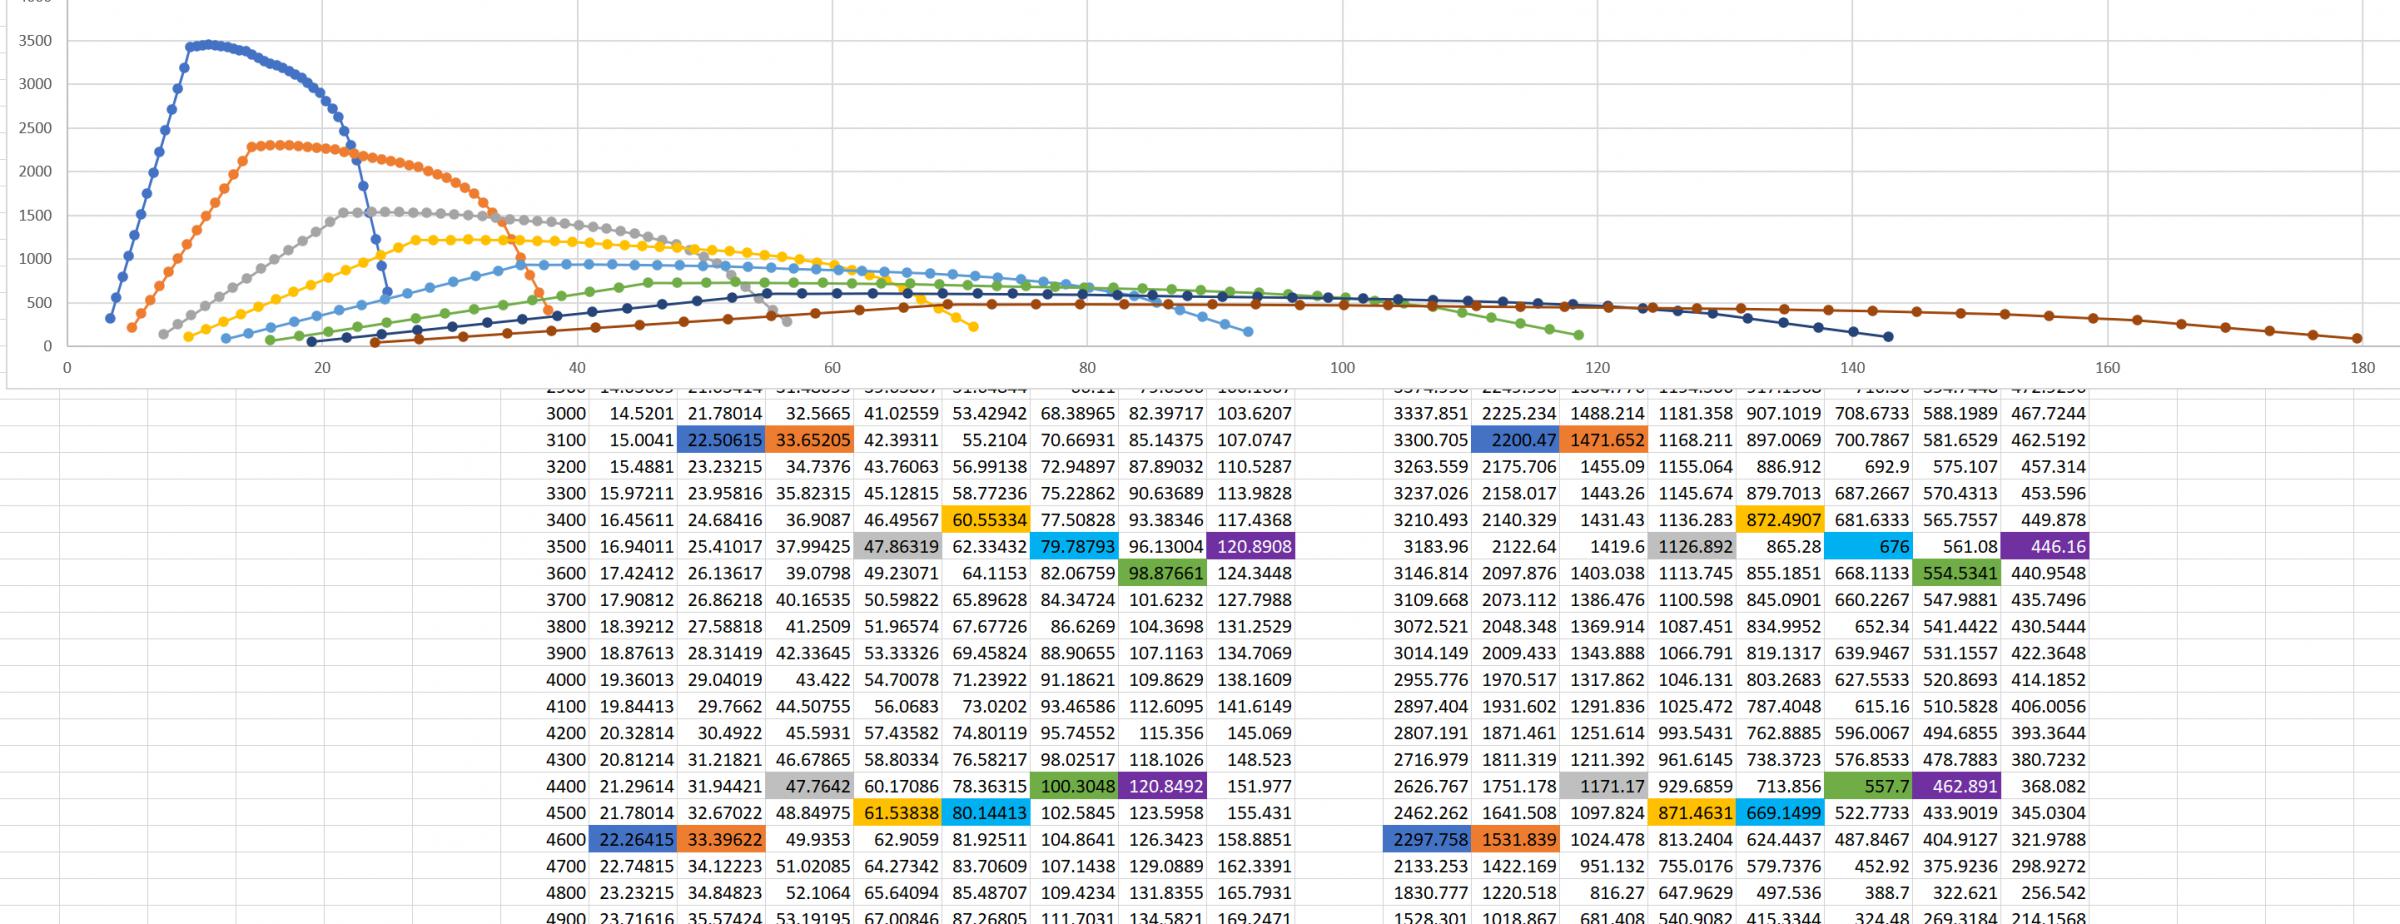2400x924 pixels.
Task: Click the row label cell 4800
Action: [545, 893]
